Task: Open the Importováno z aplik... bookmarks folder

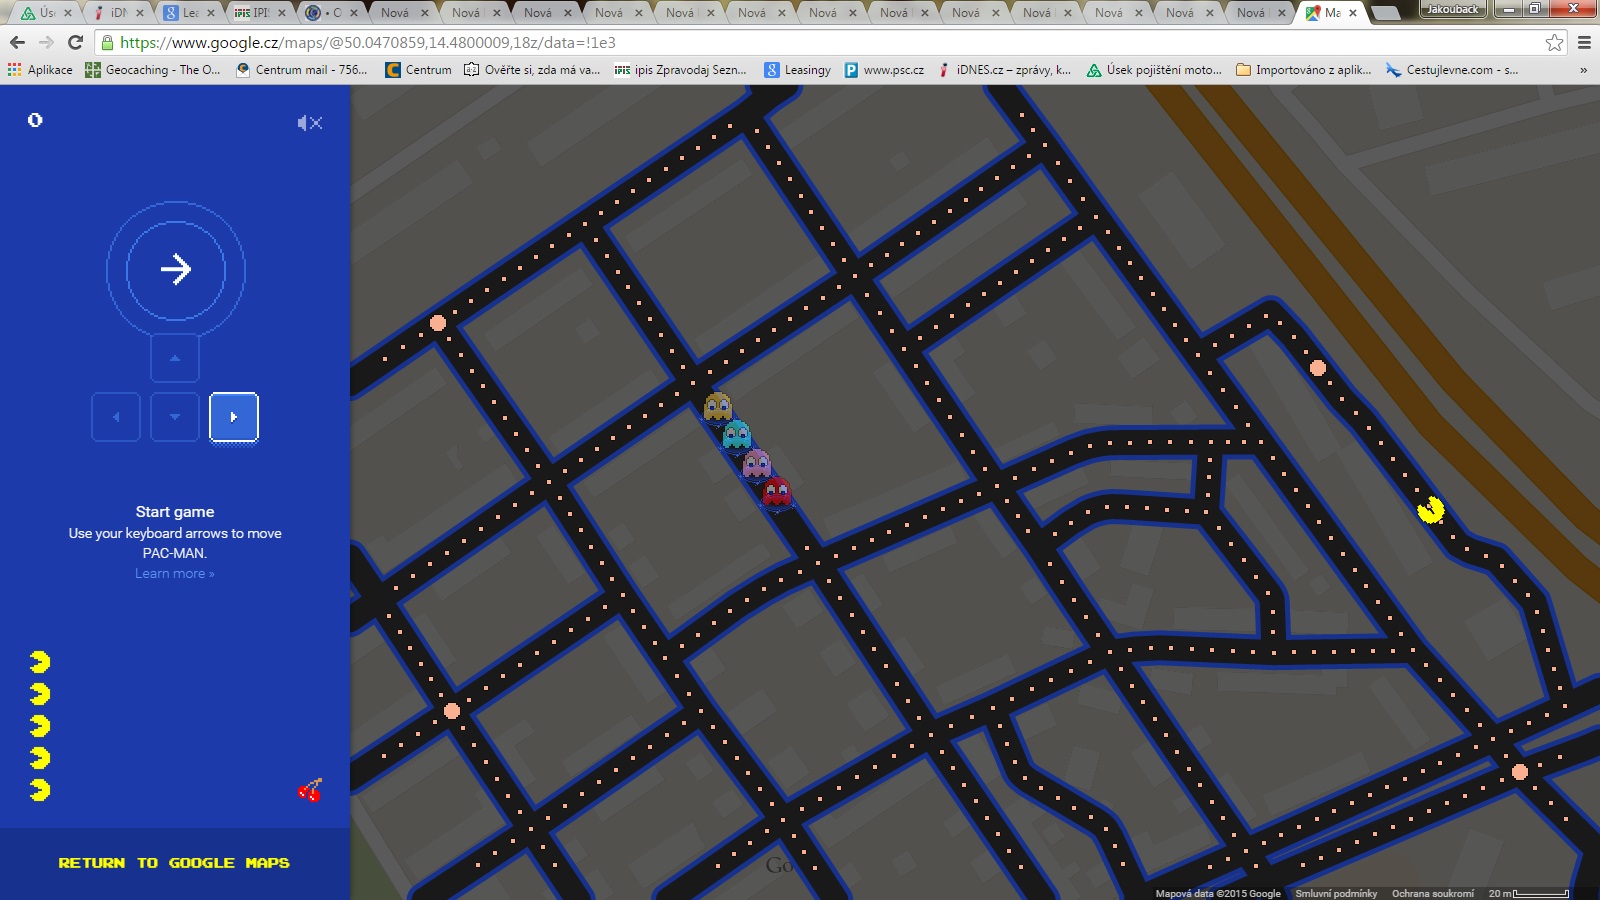Action: coord(1304,70)
